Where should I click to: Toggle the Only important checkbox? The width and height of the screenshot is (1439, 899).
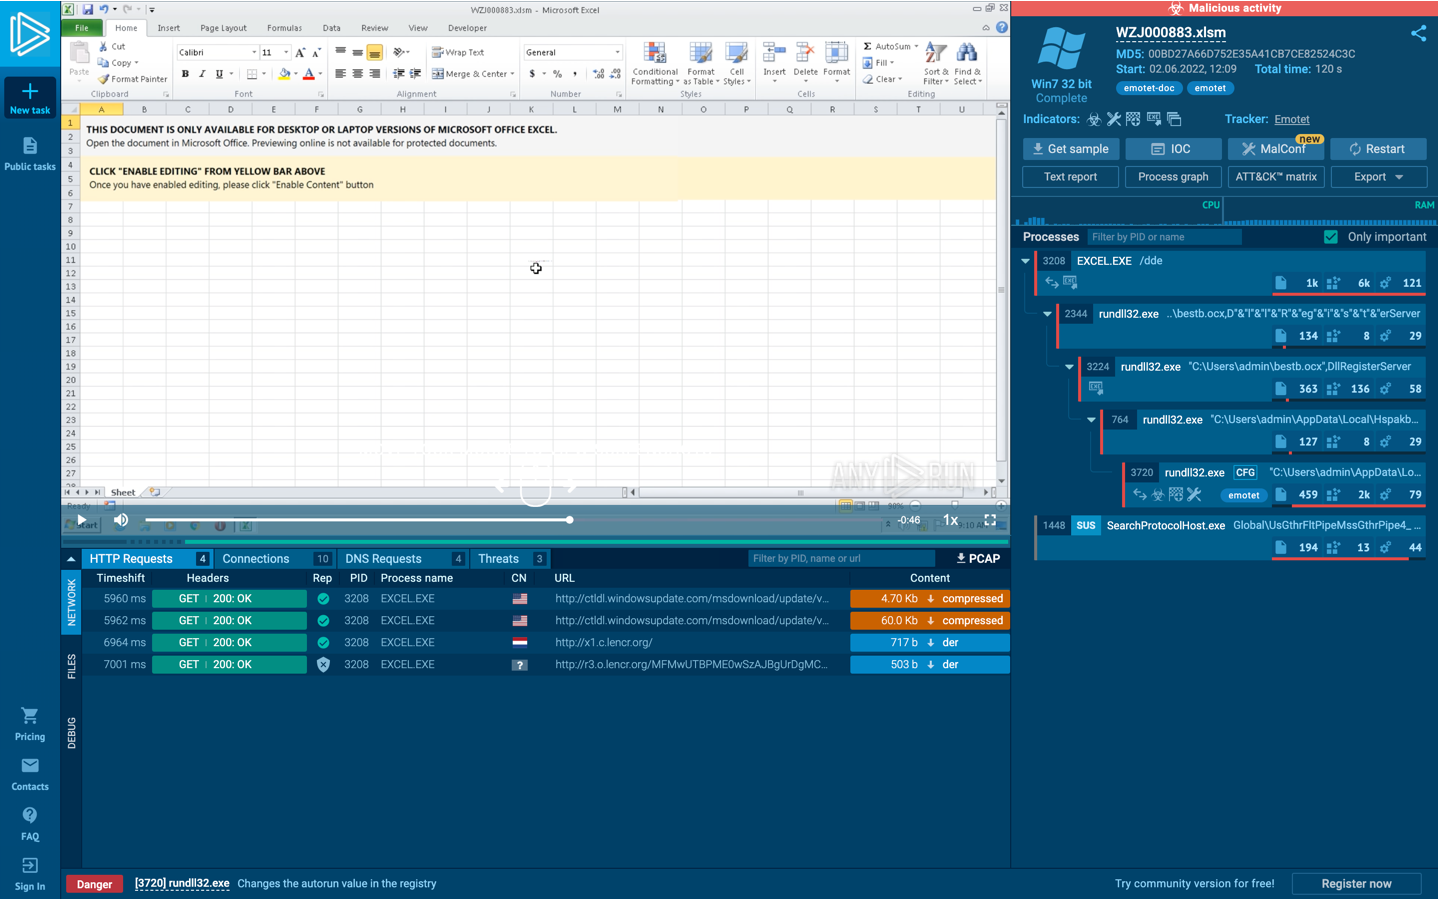point(1331,237)
